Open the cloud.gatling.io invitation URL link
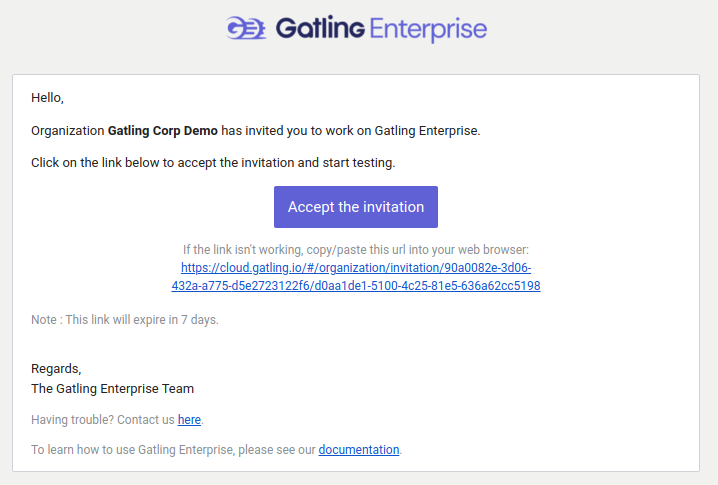 pyautogui.click(x=355, y=268)
